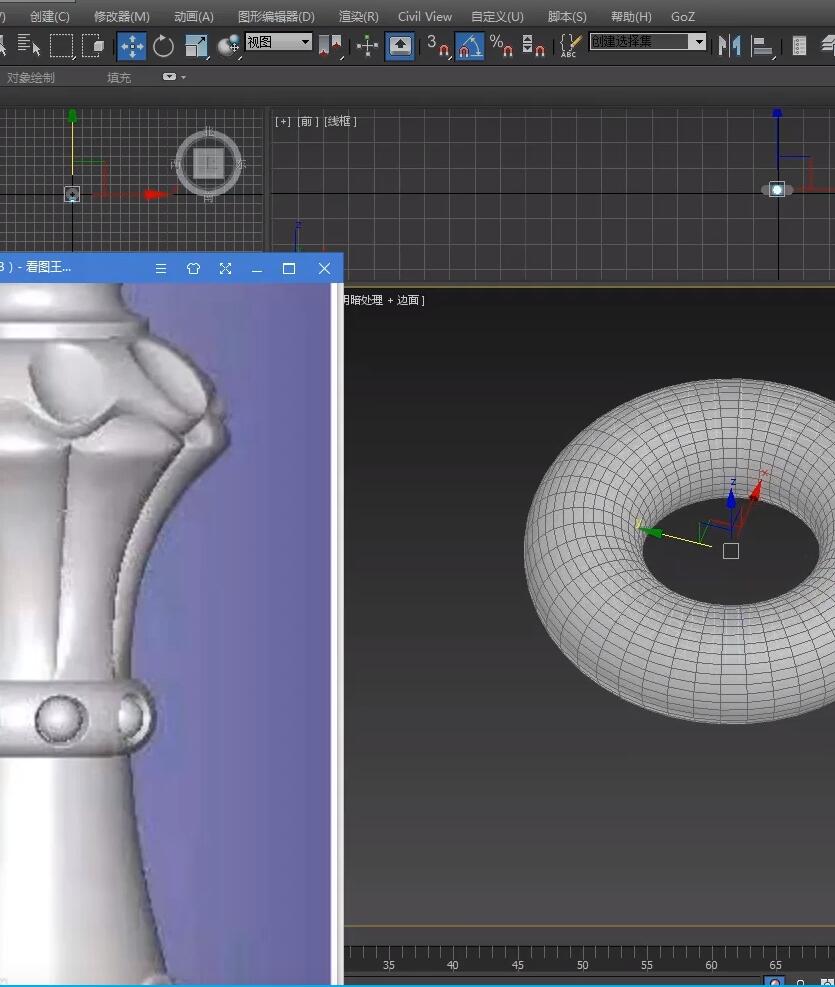Expand the 创建选择集 selection set dropdown
Screen dimensions: 835x987
click(x=700, y=43)
